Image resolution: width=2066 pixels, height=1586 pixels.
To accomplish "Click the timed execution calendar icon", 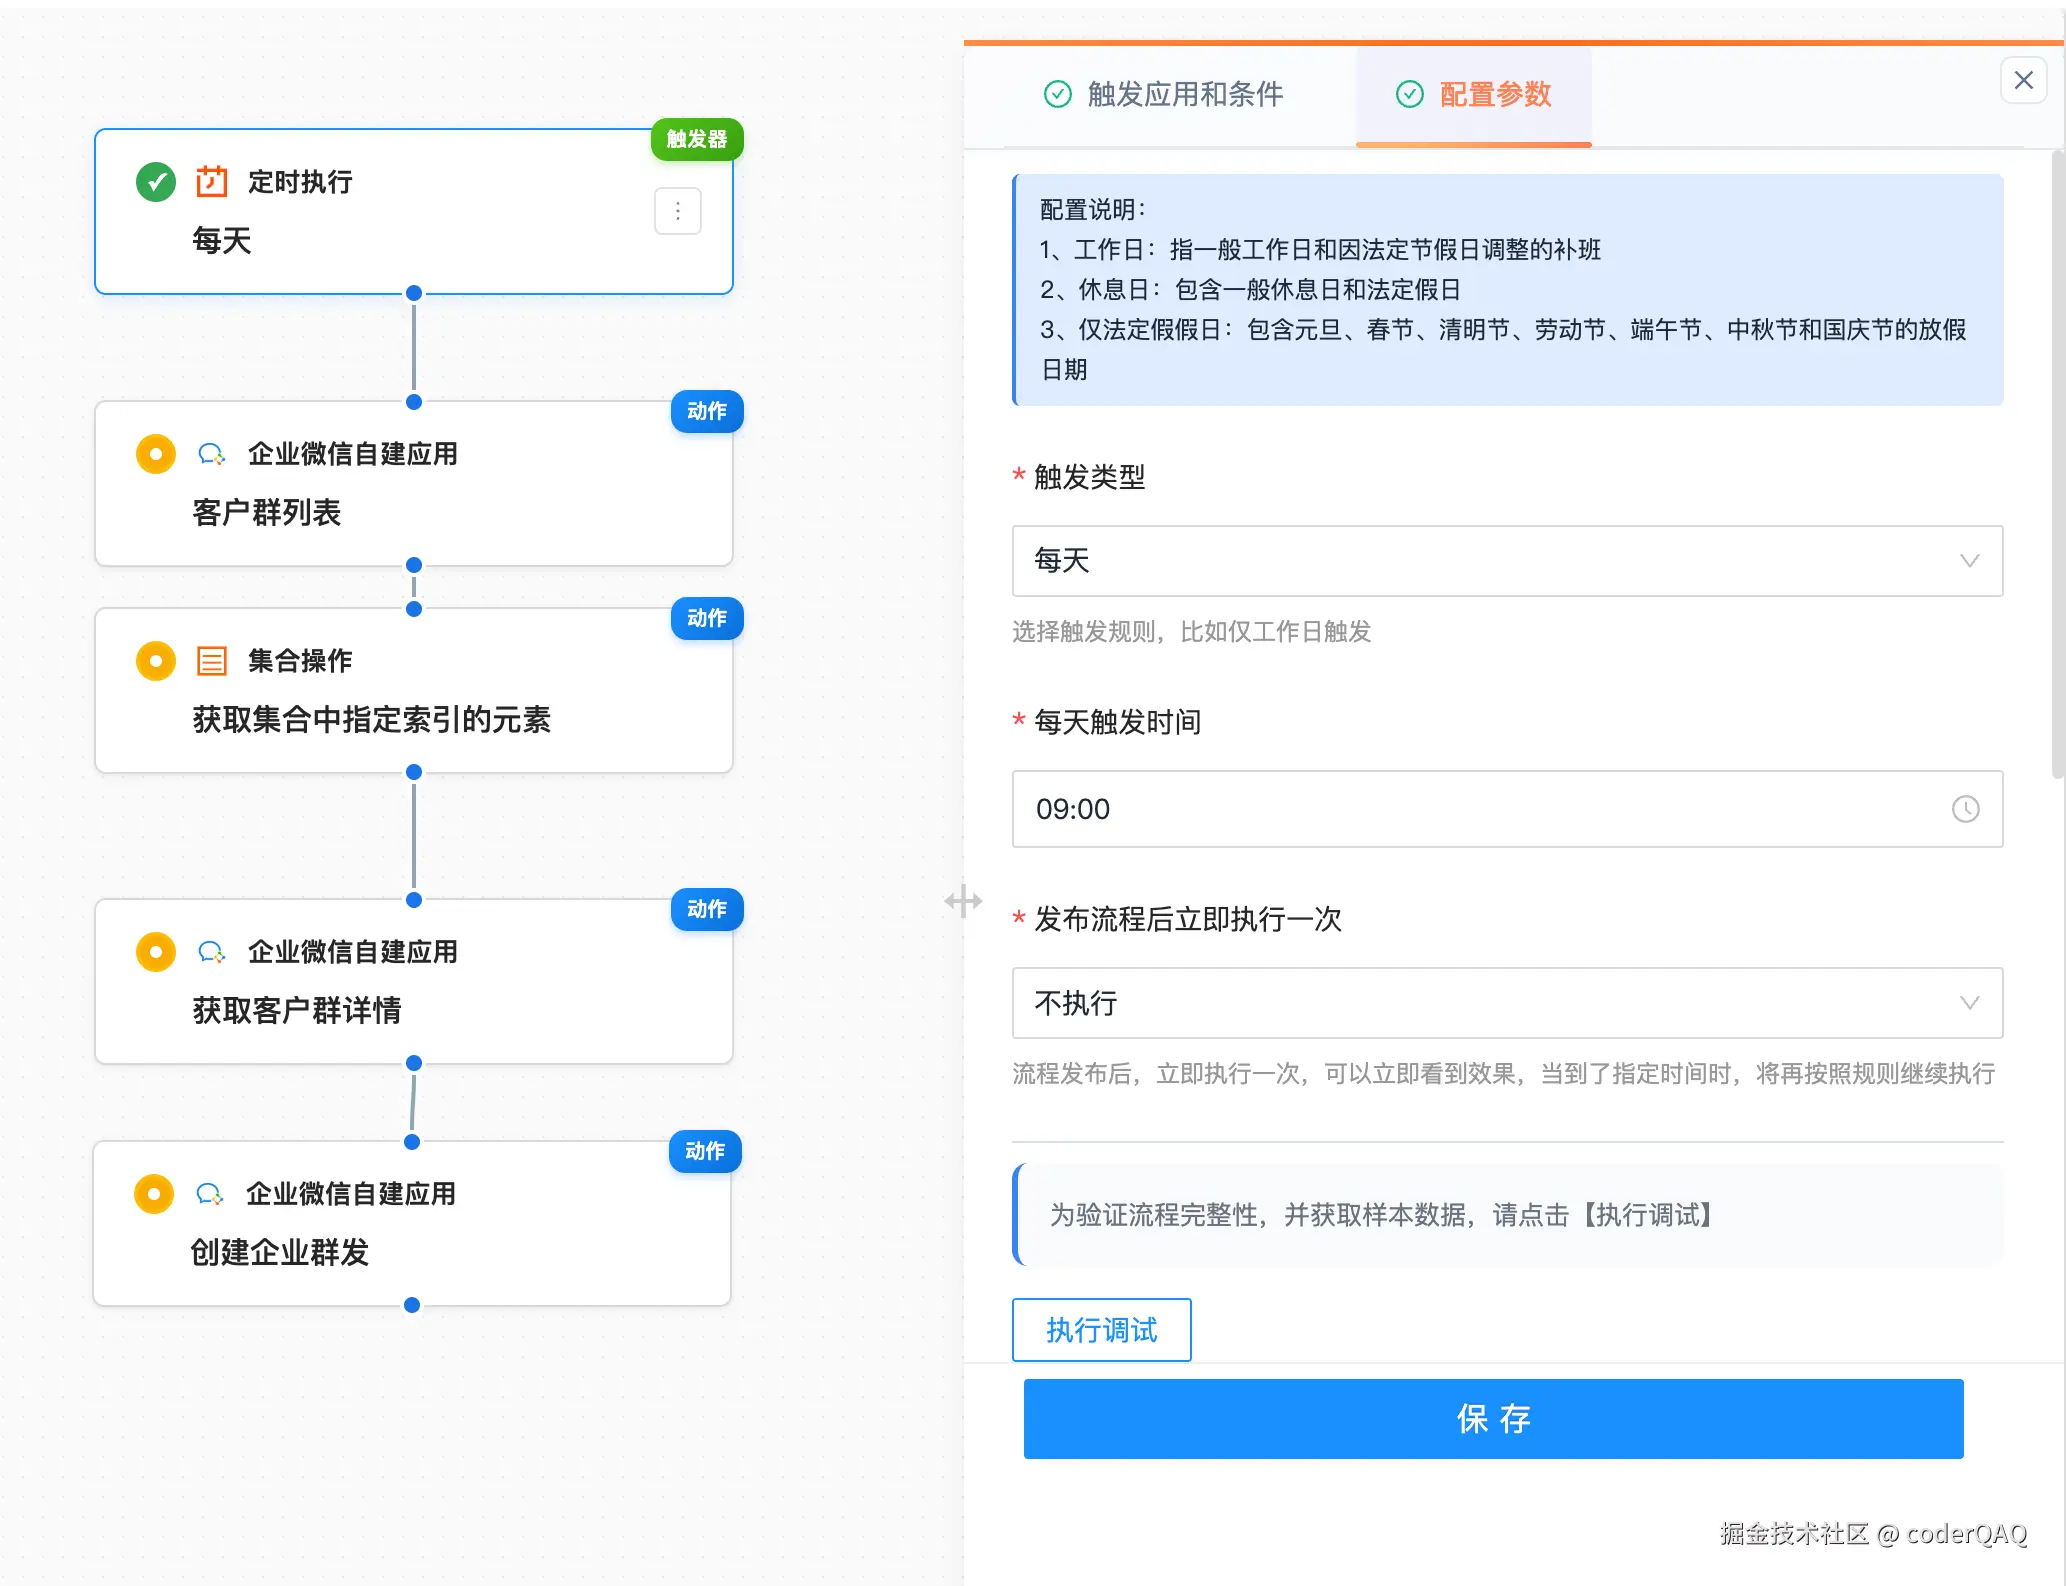I will [x=212, y=182].
